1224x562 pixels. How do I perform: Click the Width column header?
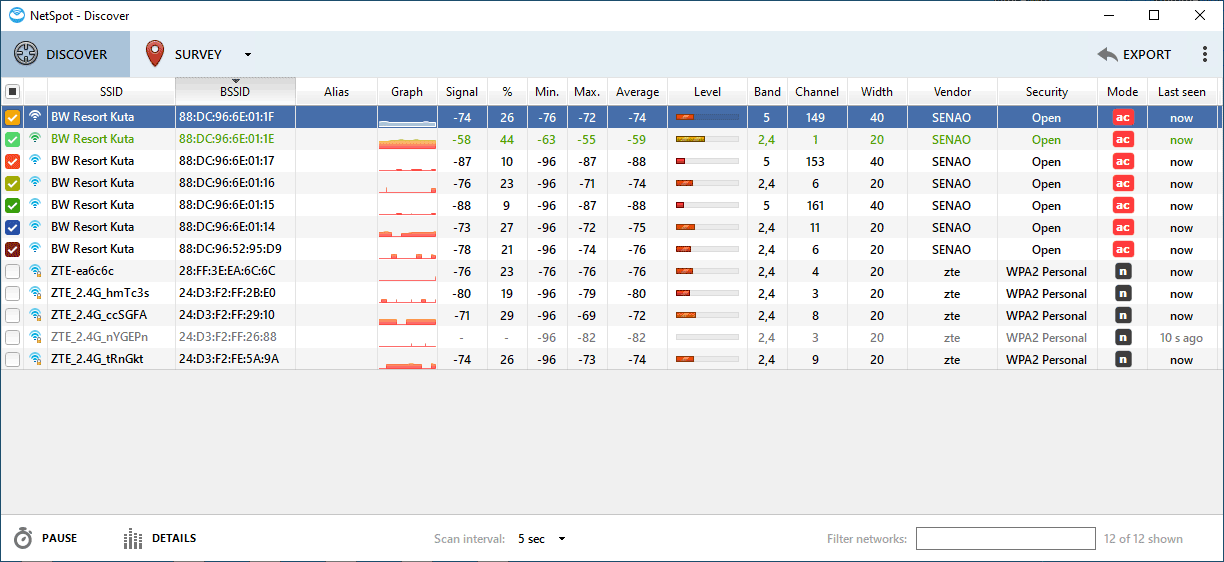pyautogui.click(x=877, y=91)
